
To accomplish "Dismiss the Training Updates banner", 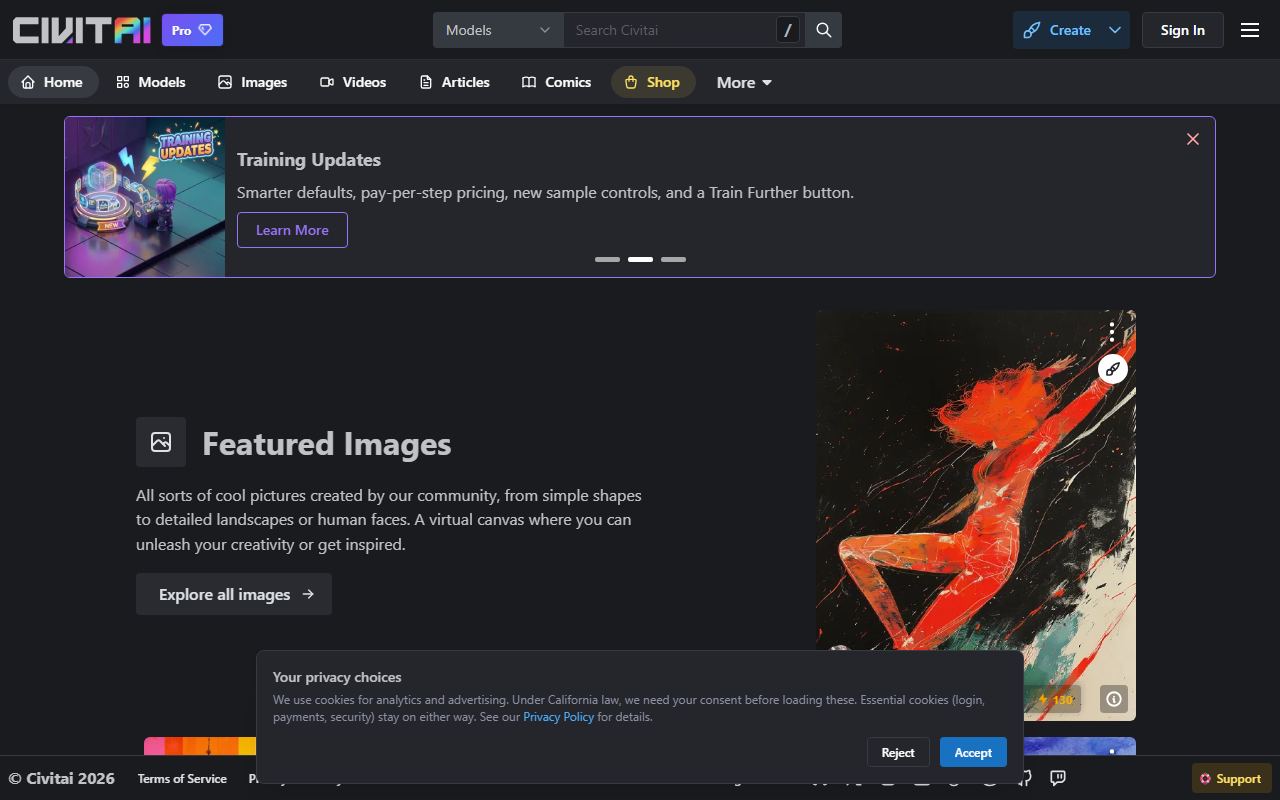I will [x=1193, y=139].
